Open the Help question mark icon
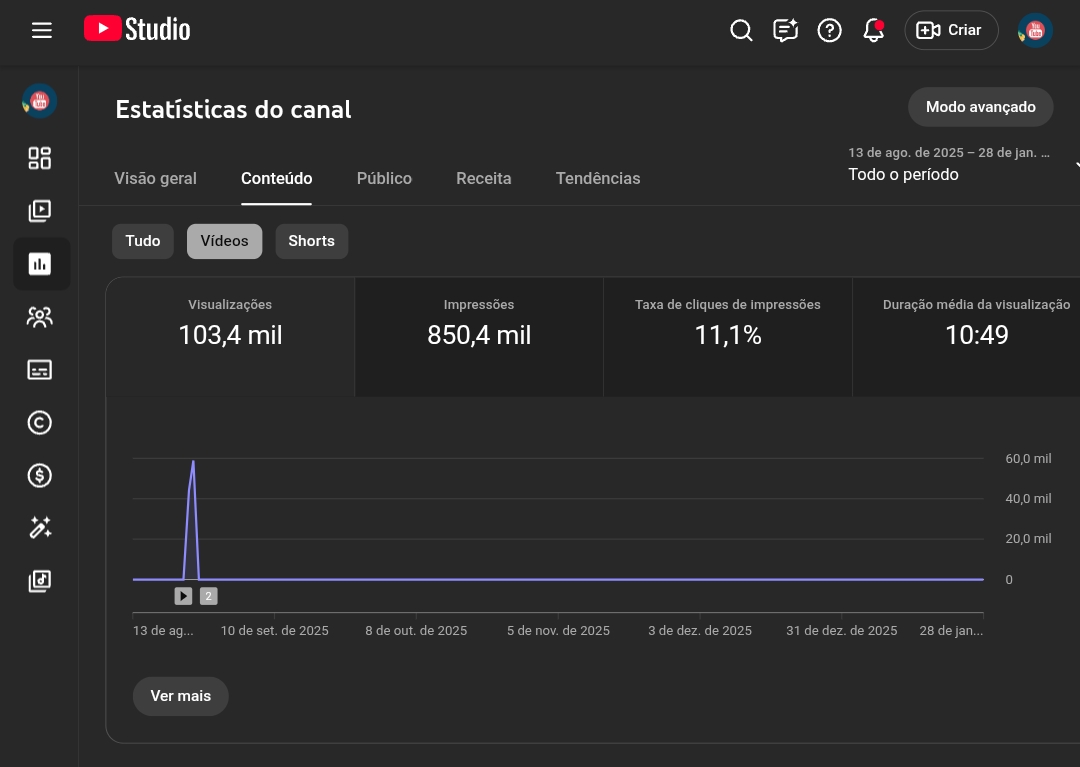This screenshot has height=767, width=1080. pyautogui.click(x=829, y=30)
